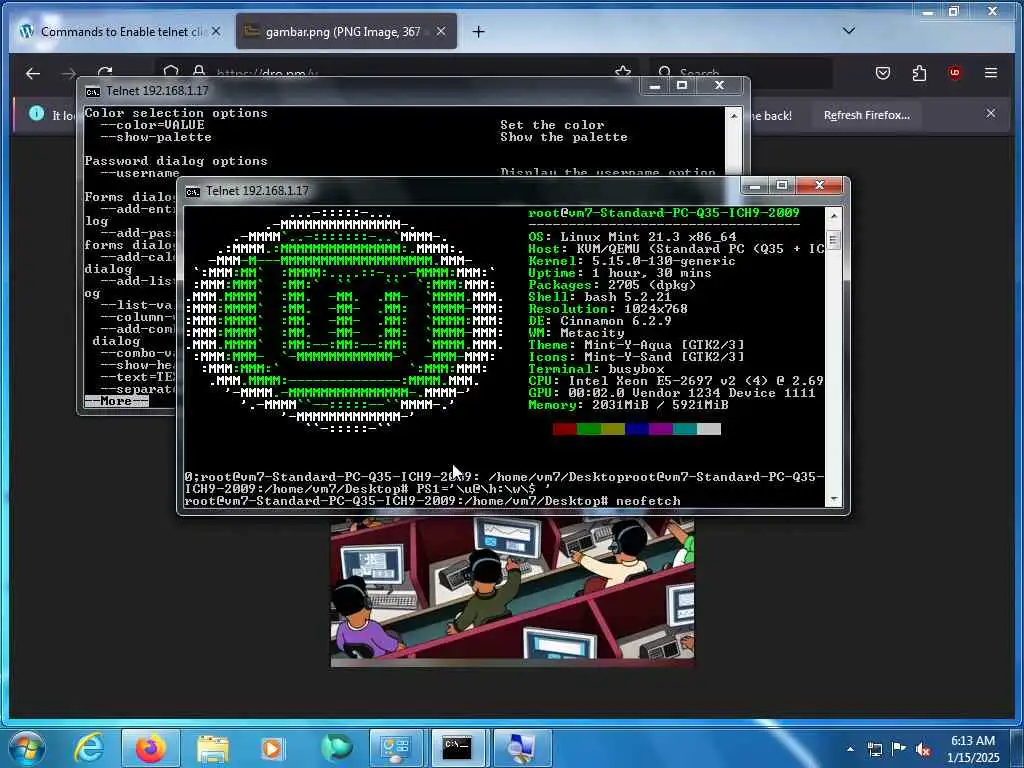Click Kernel: 5.15.0-130-generic line
The height and width of the screenshot is (768, 1024).
[632, 261]
